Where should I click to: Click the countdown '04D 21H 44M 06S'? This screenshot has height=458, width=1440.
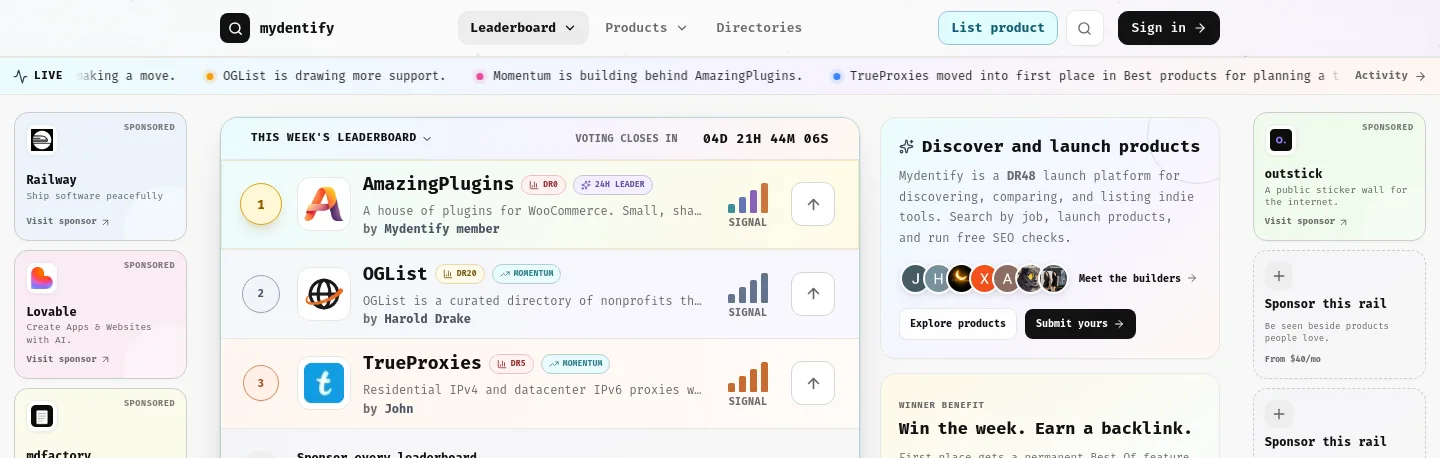[x=766, y=138]
